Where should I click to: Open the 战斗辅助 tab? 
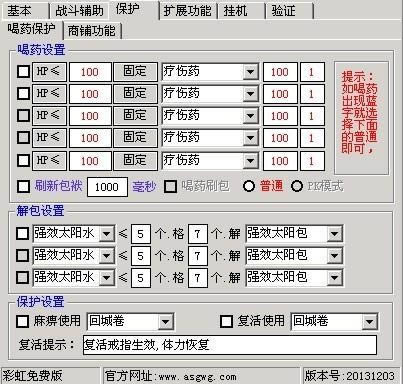79,11
